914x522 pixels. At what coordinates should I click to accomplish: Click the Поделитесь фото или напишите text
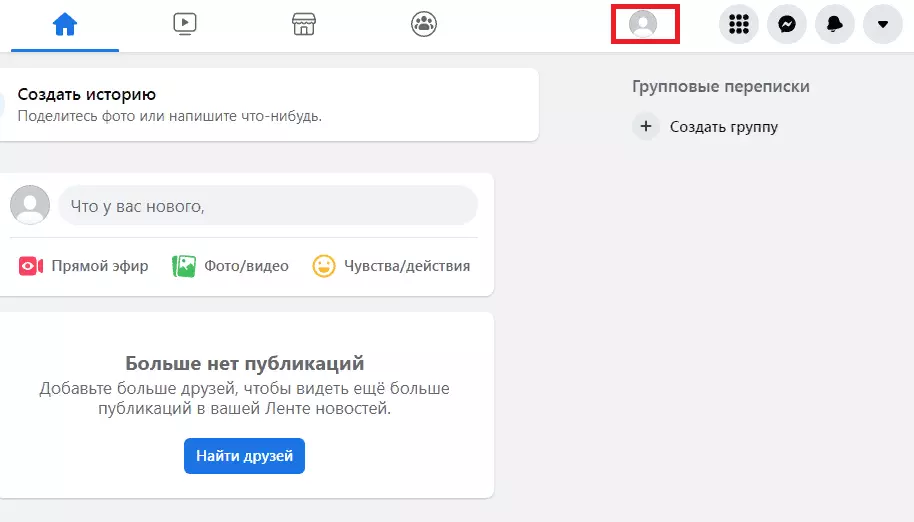click(x=170, y=116)
